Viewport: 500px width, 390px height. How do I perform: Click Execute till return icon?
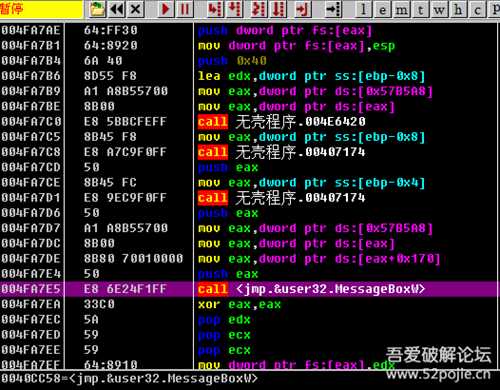[x=303, y=9]
